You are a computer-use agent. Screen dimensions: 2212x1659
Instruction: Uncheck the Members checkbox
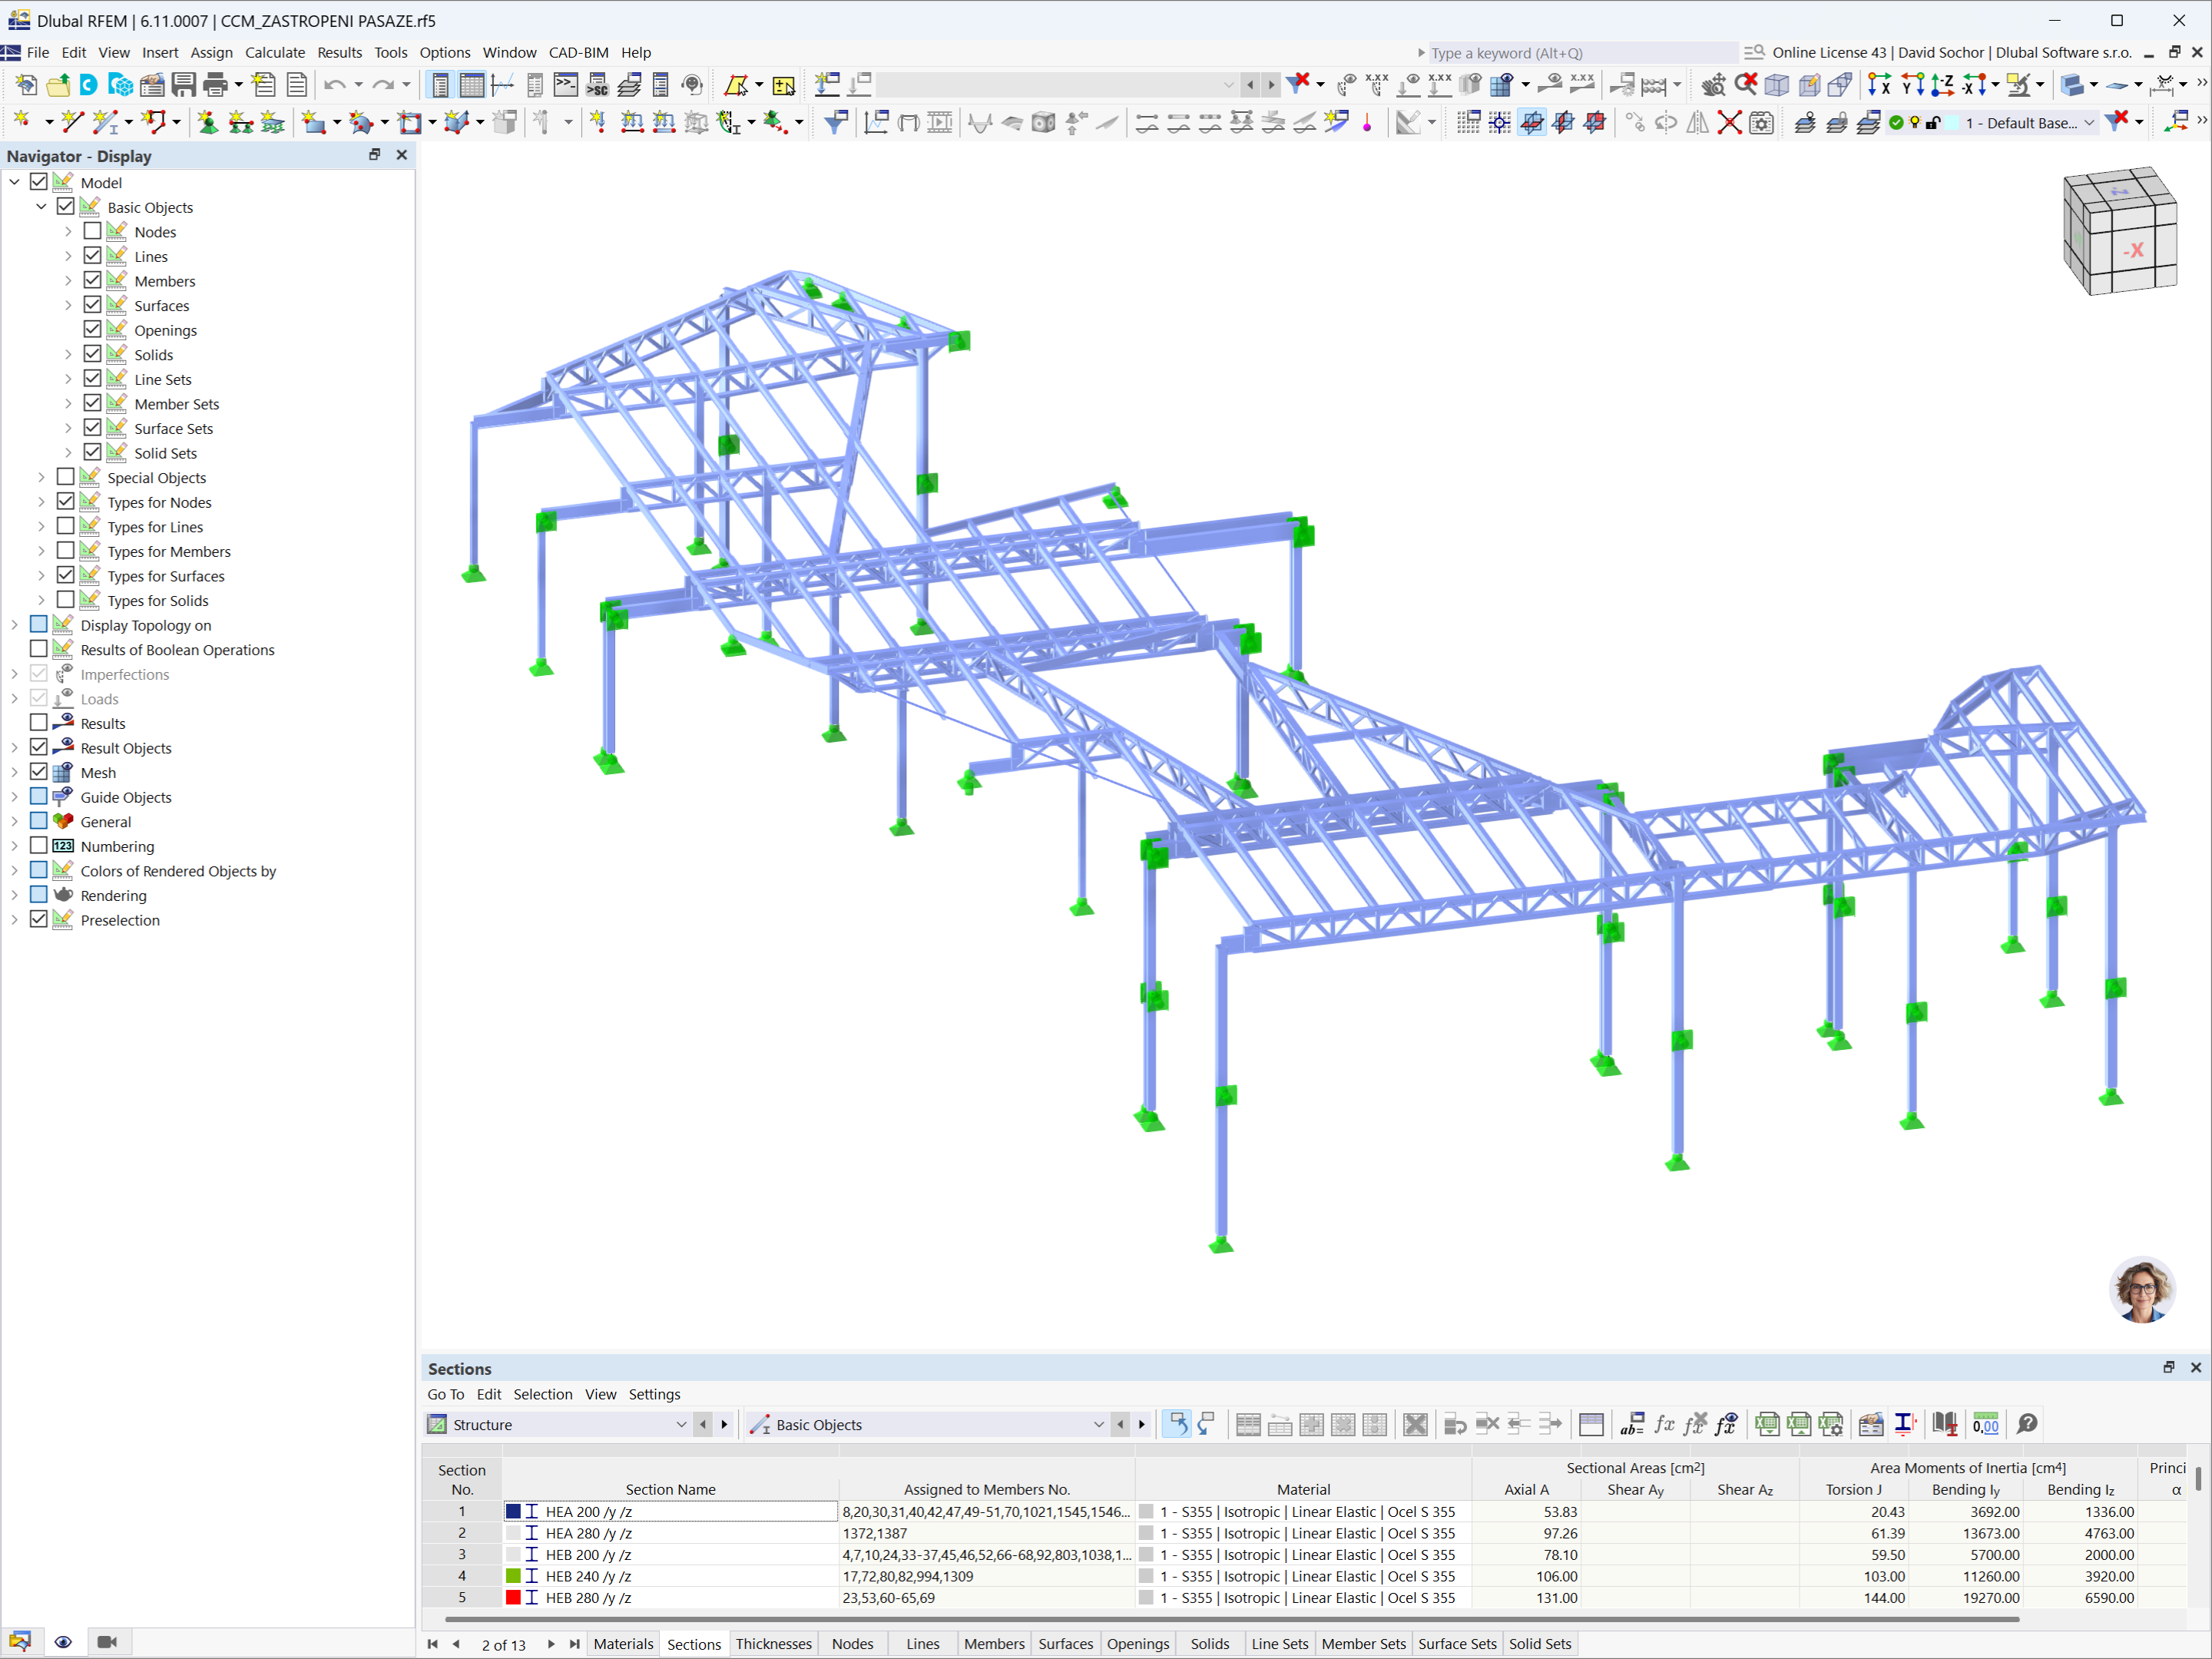pos(92,280)
